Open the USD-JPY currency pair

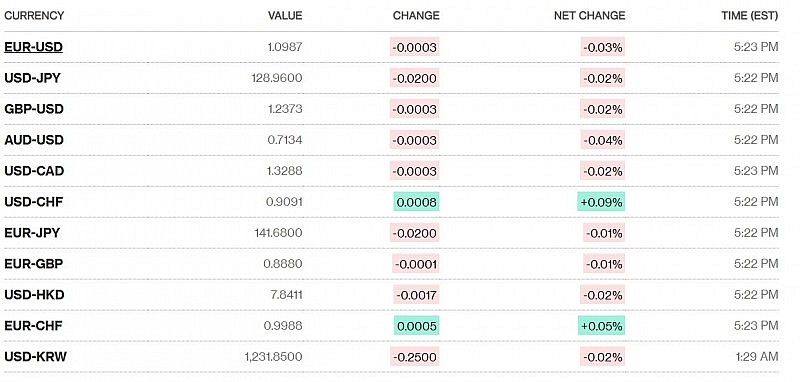33,78
